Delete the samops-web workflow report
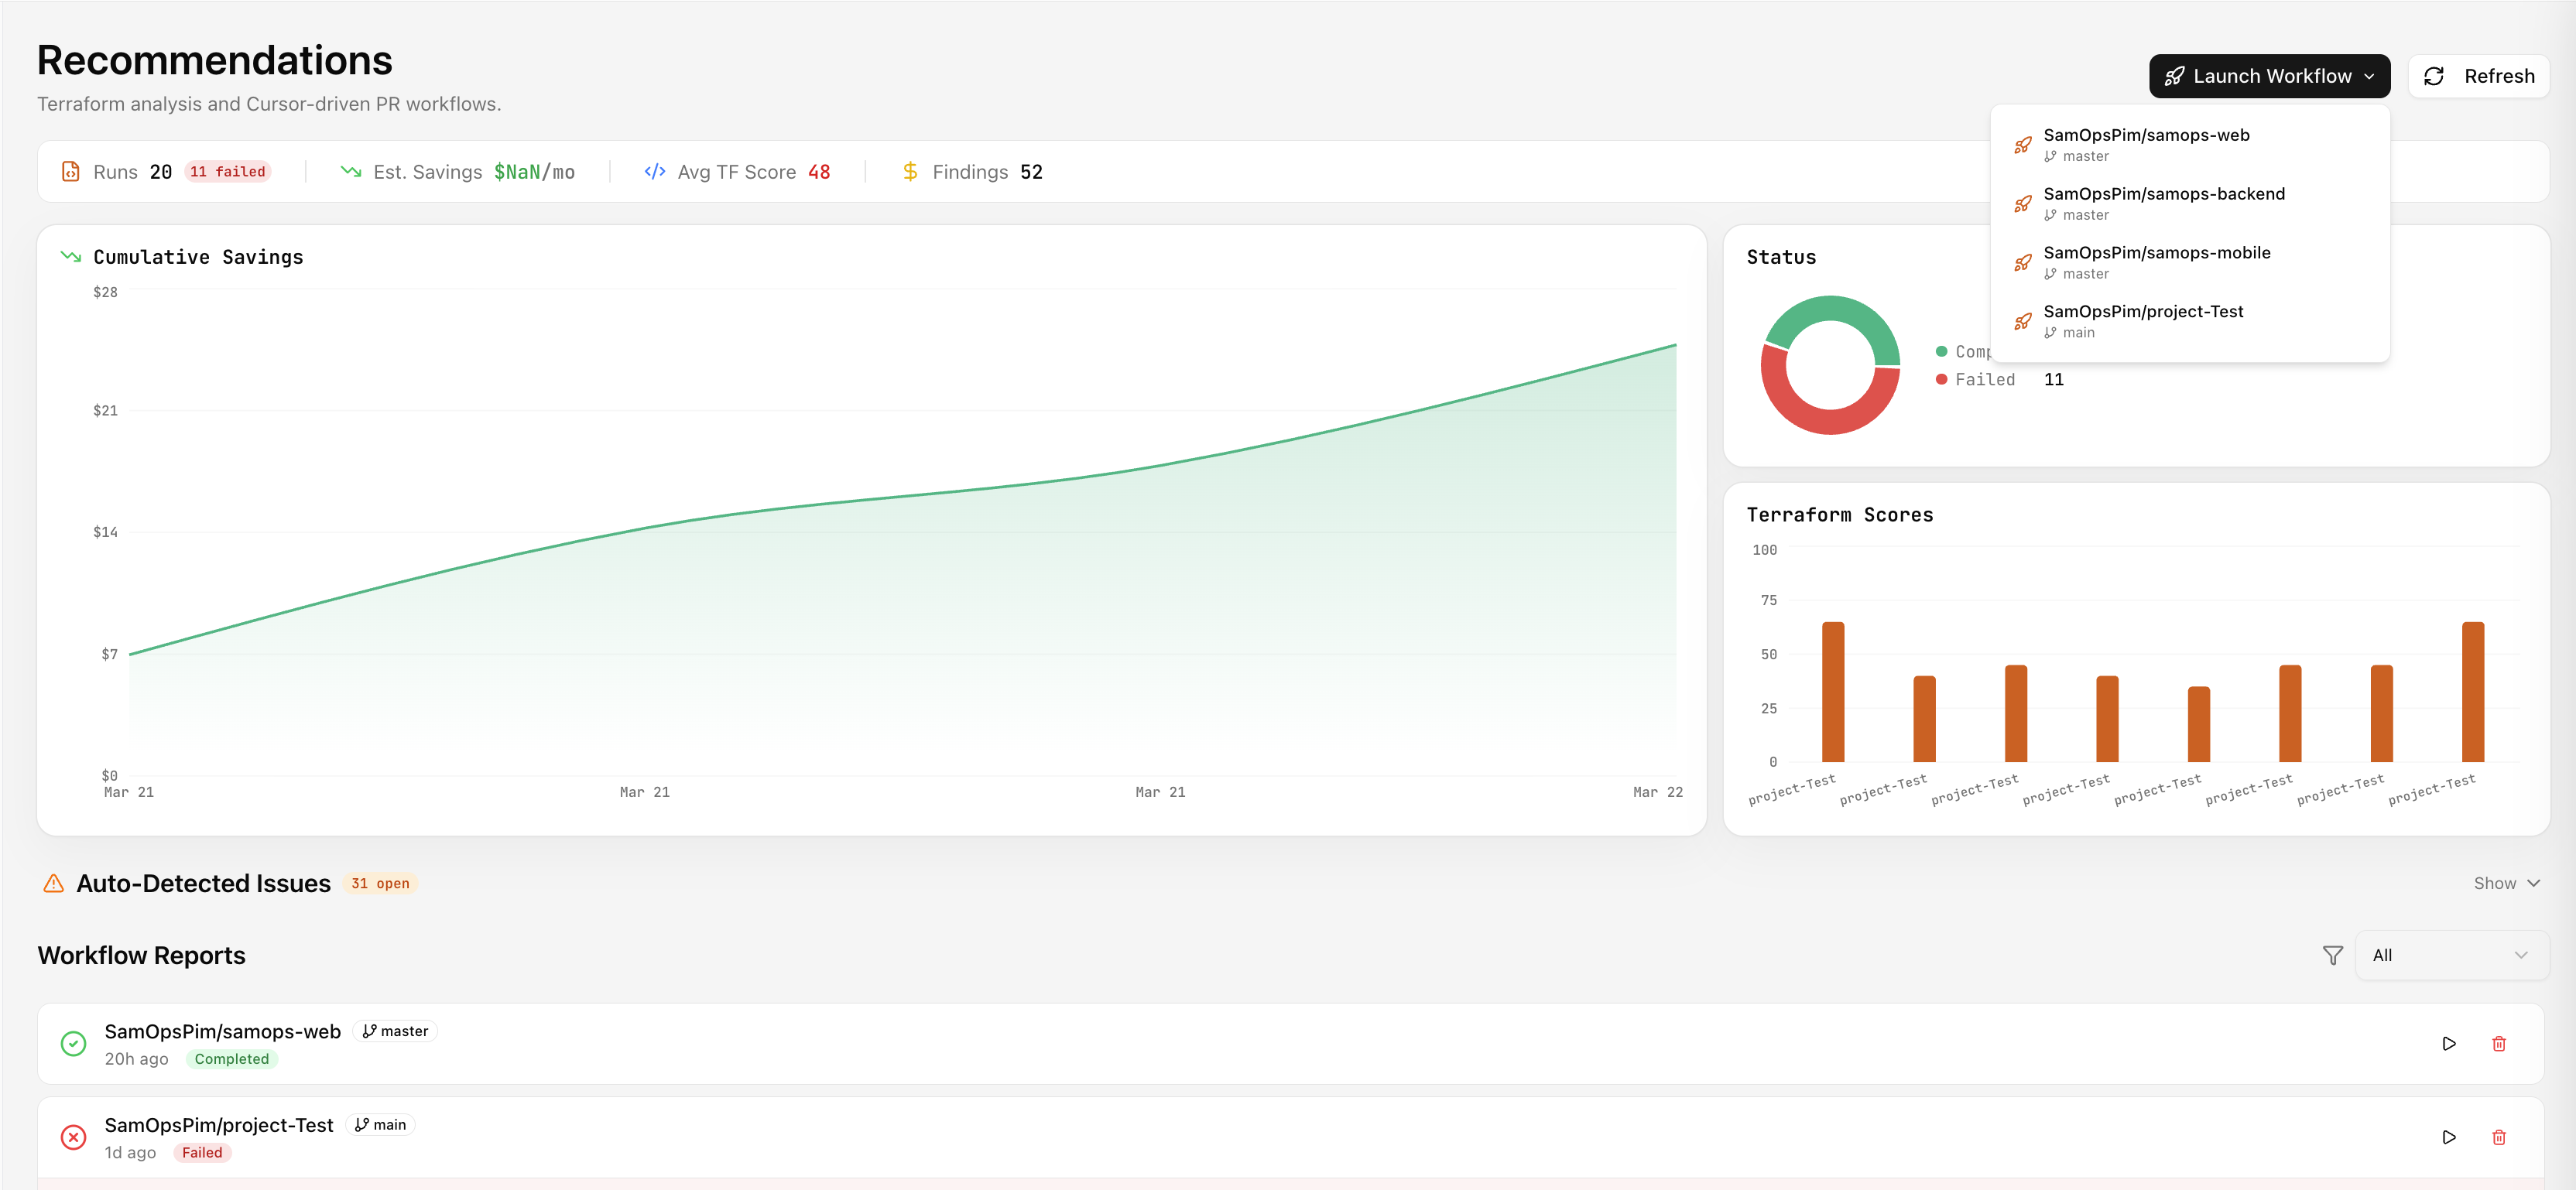 [2499, 1043]
